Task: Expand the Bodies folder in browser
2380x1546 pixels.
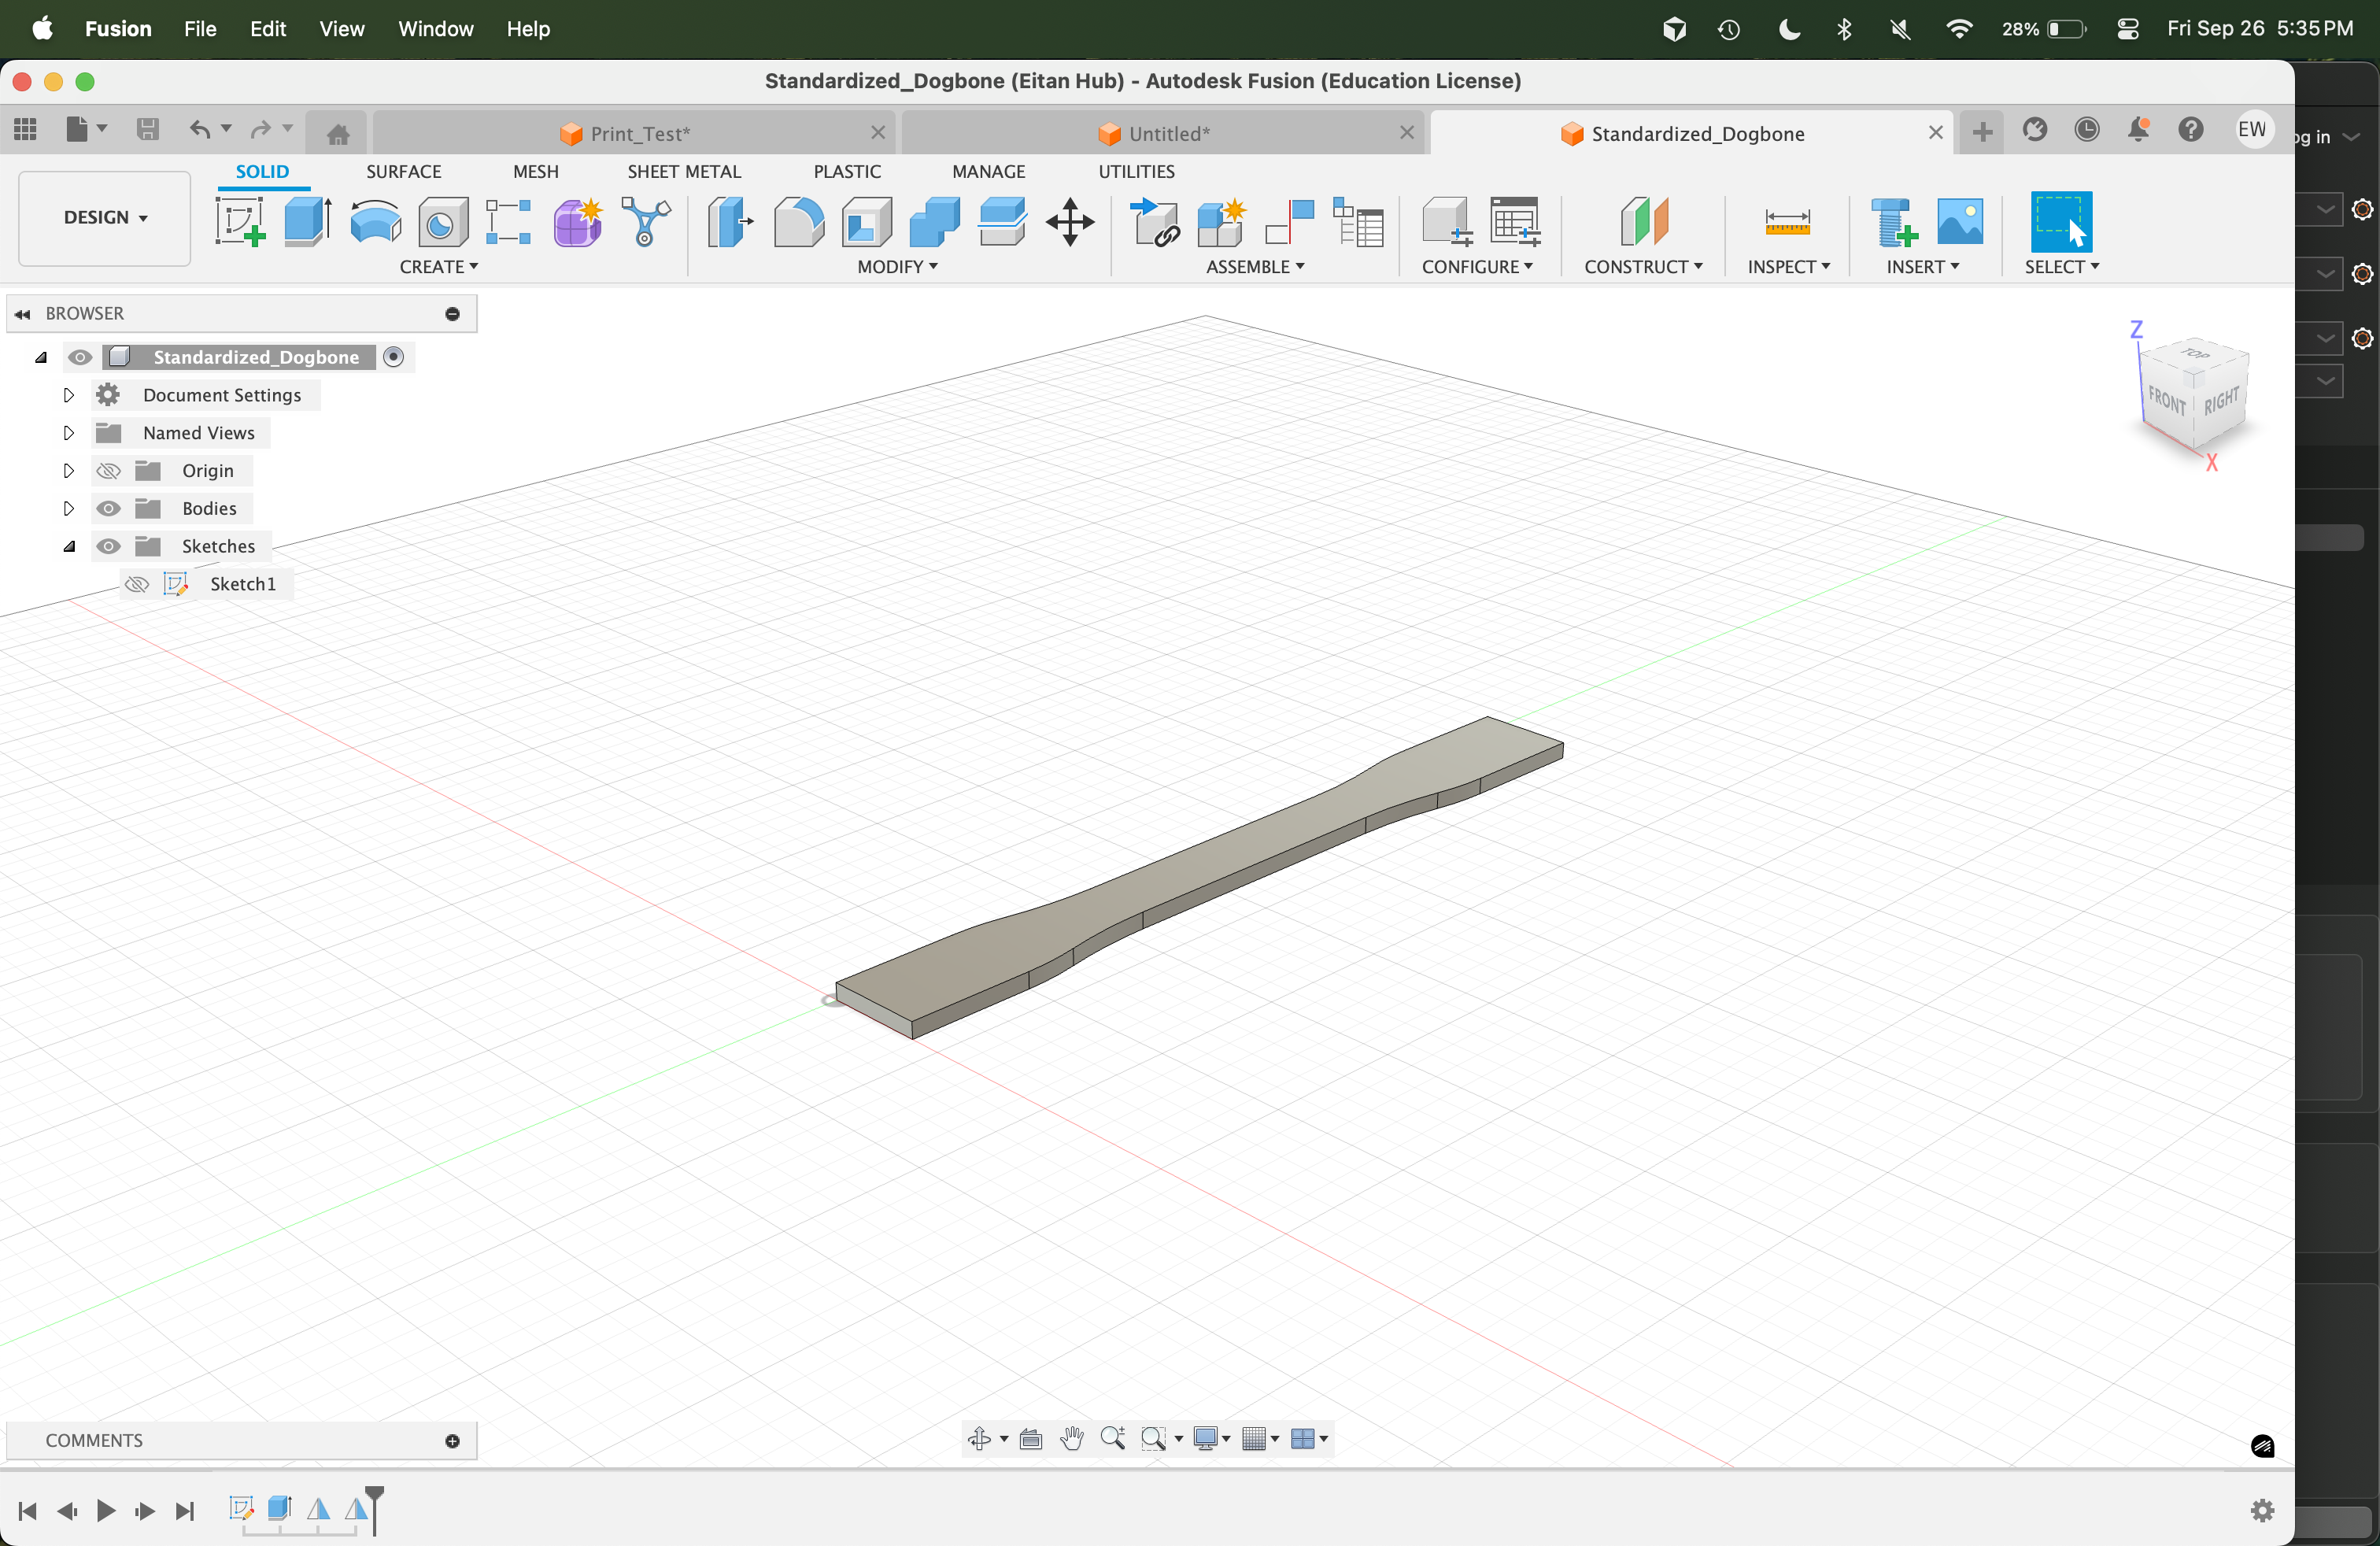Action: tap(68, 508)
